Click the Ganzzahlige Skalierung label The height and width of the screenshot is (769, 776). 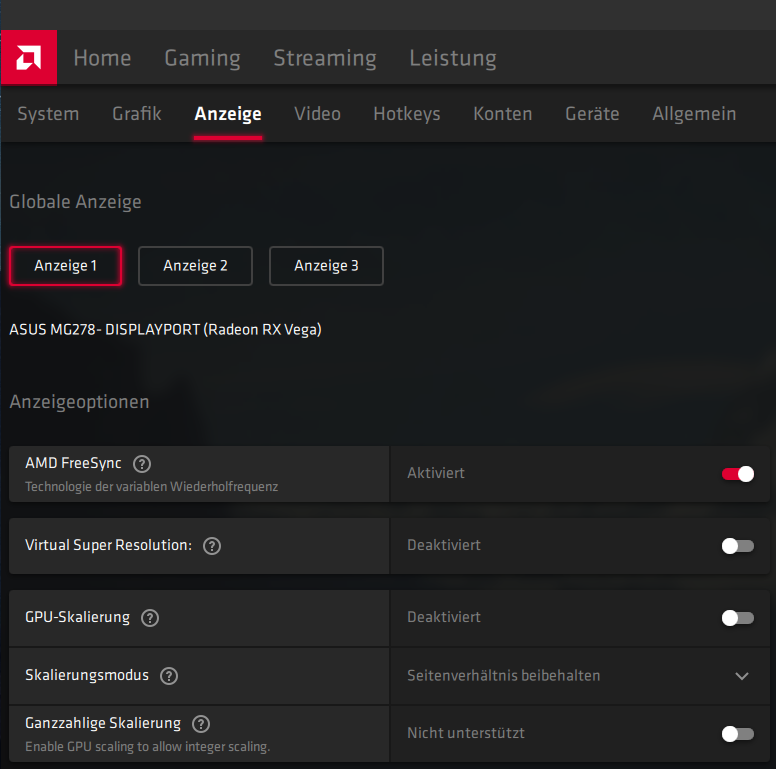coord(103,723)
